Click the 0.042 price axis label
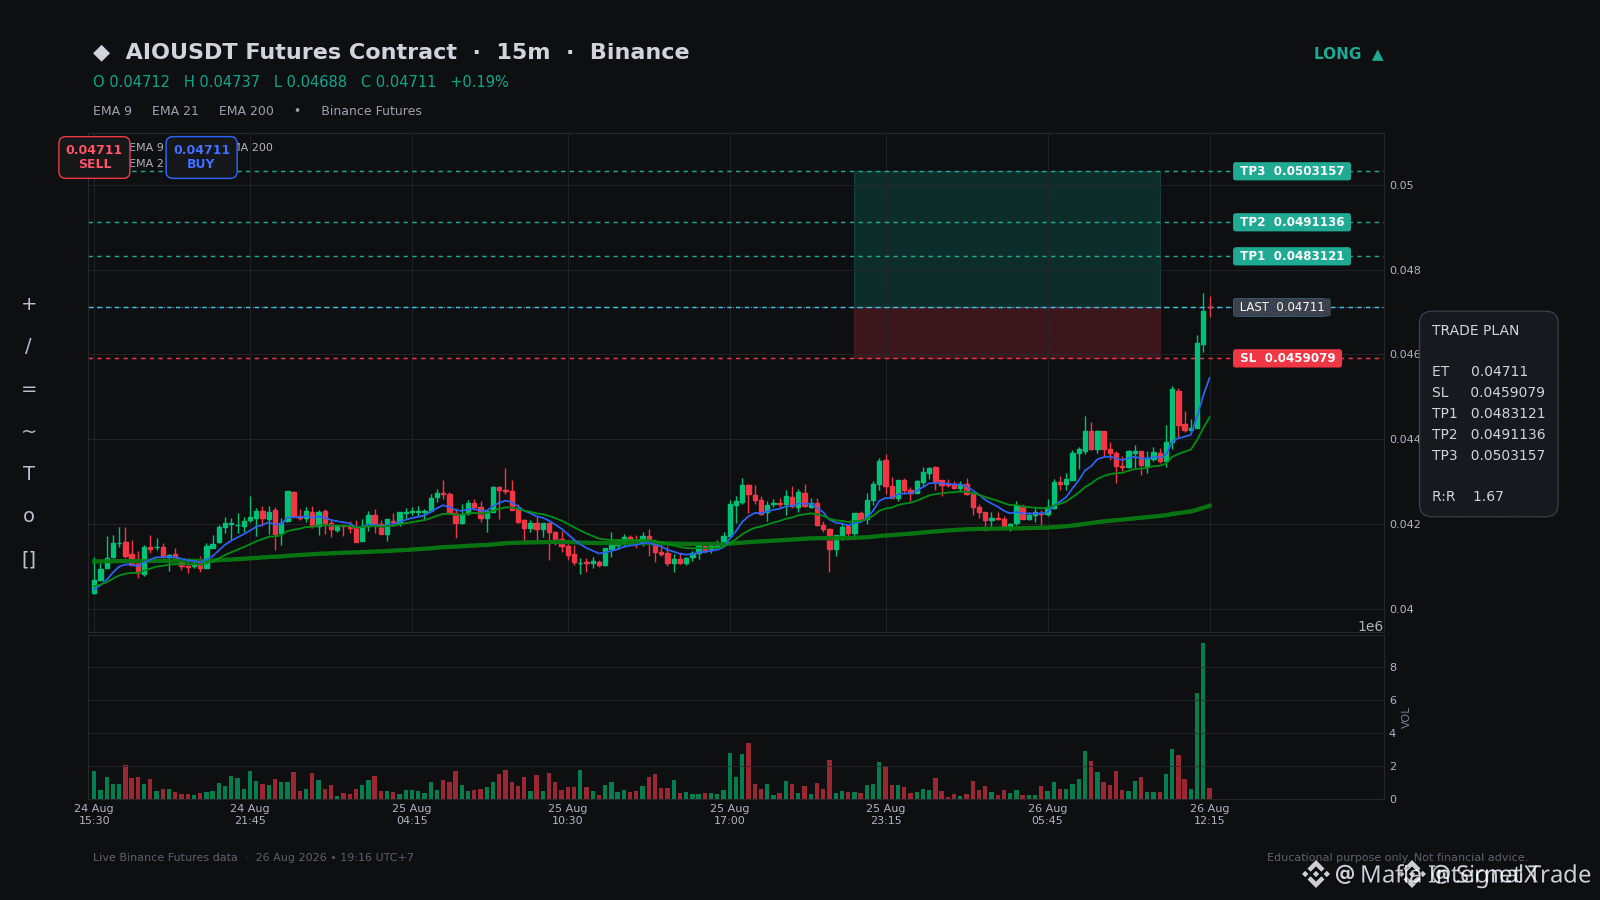The image size is (1600, 900). pos(1405,525)
